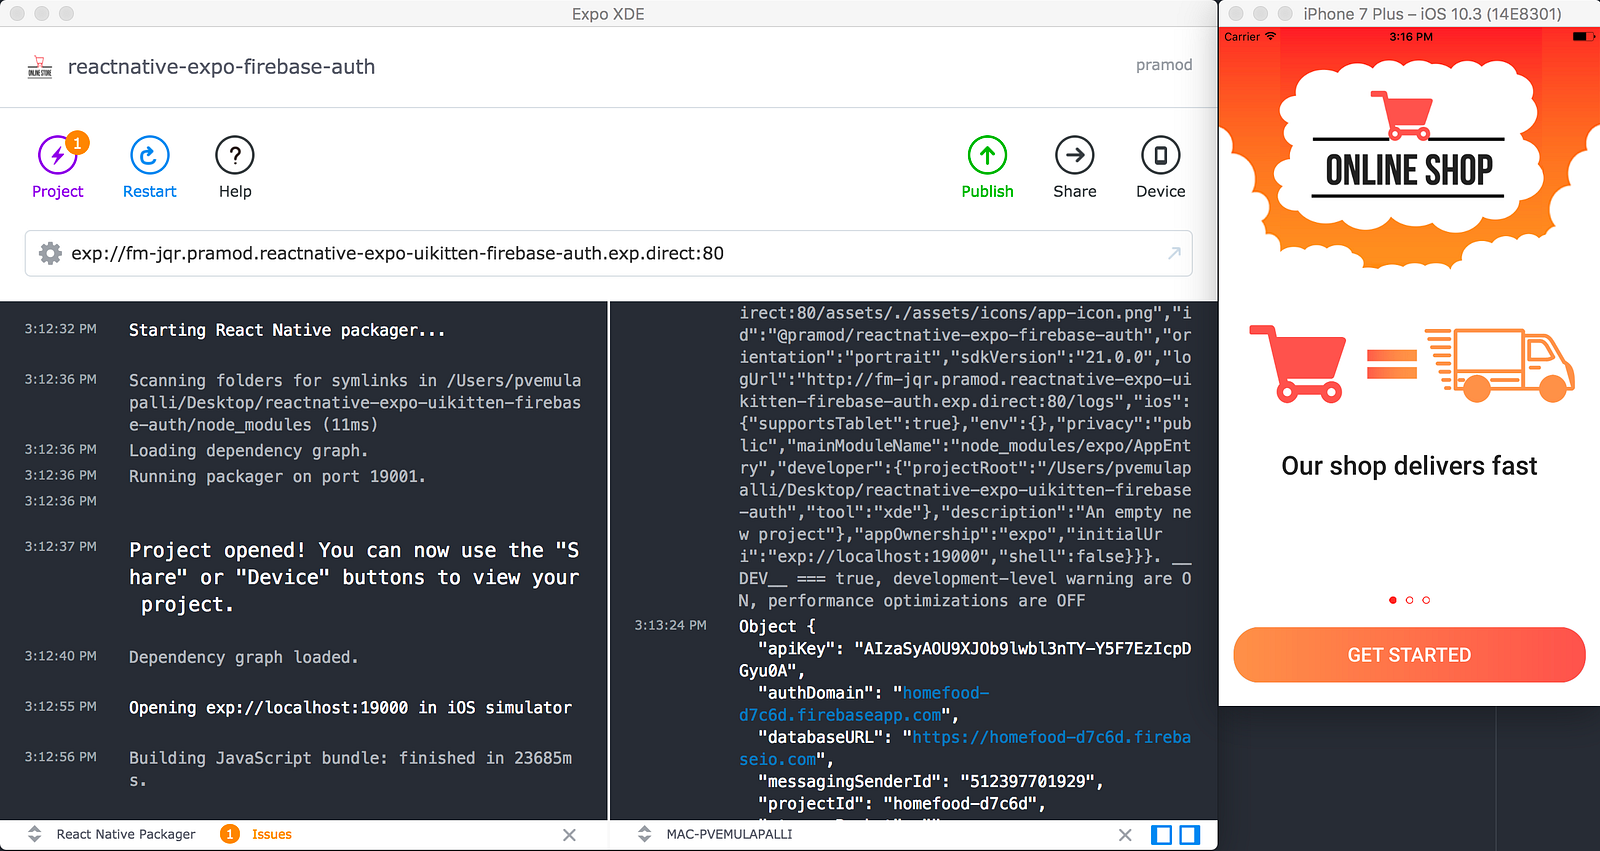Viewport: 1600px width, 851px height.
Task: Select the second page dot in simulator
Action: point(1409,600)
